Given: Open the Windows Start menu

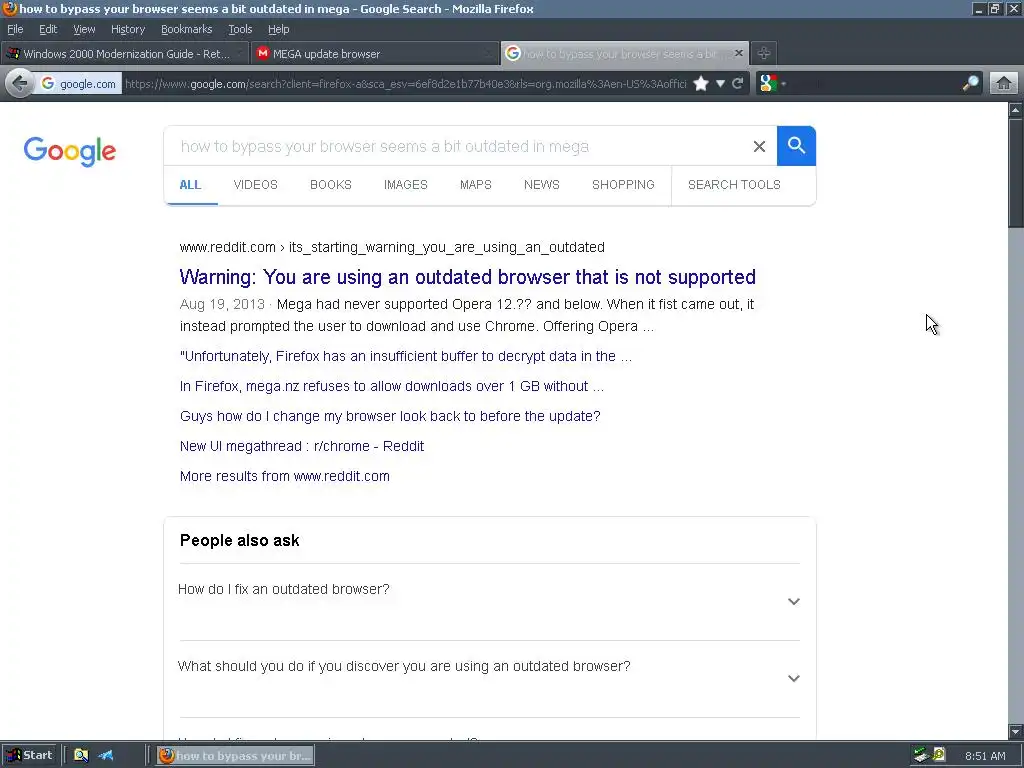Looking at the screenshot, I should pyautogui.click(x=29, y=756).
